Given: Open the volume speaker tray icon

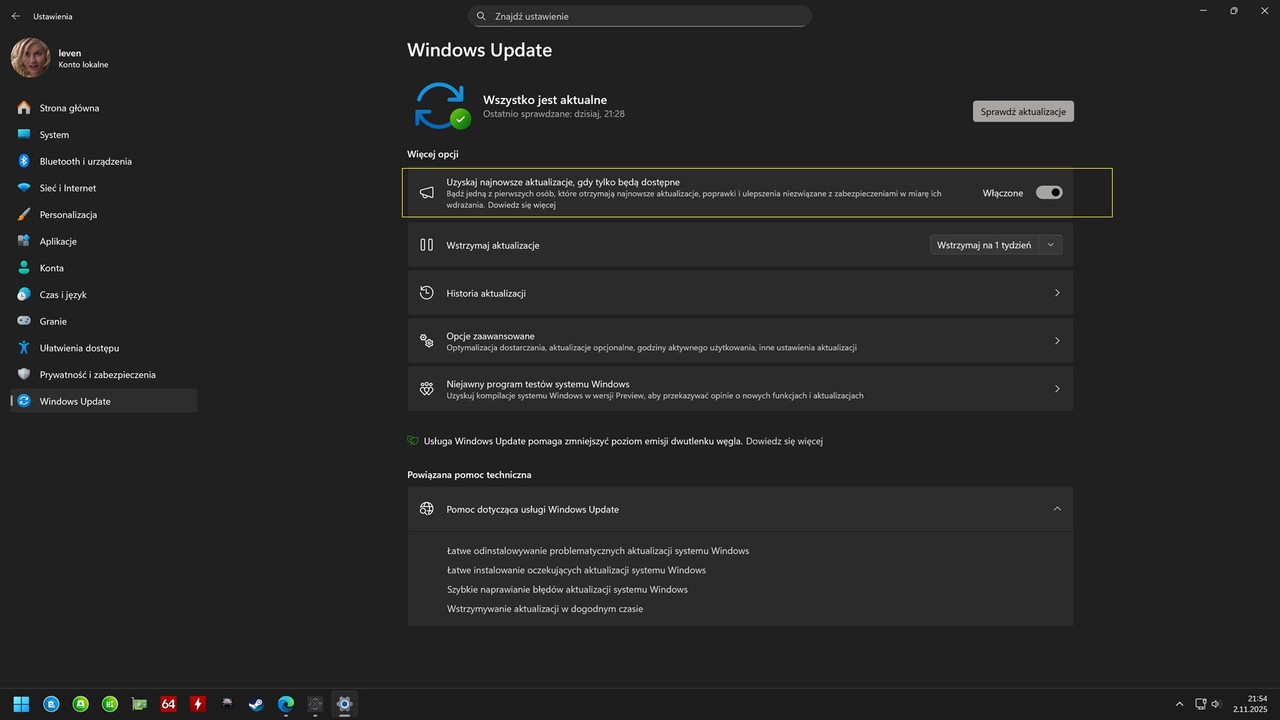Looking at the screenshot, I should click(1216, 704).
